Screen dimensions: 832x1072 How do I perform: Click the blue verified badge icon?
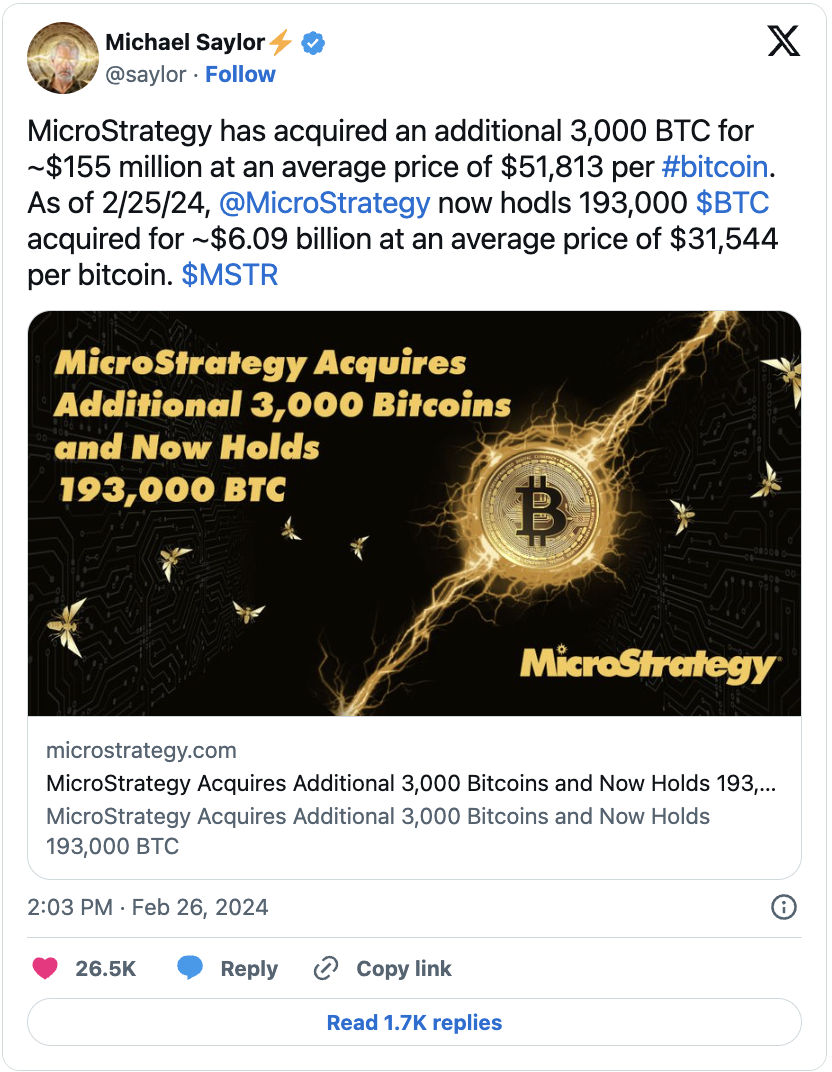click(x=313, y=43)
